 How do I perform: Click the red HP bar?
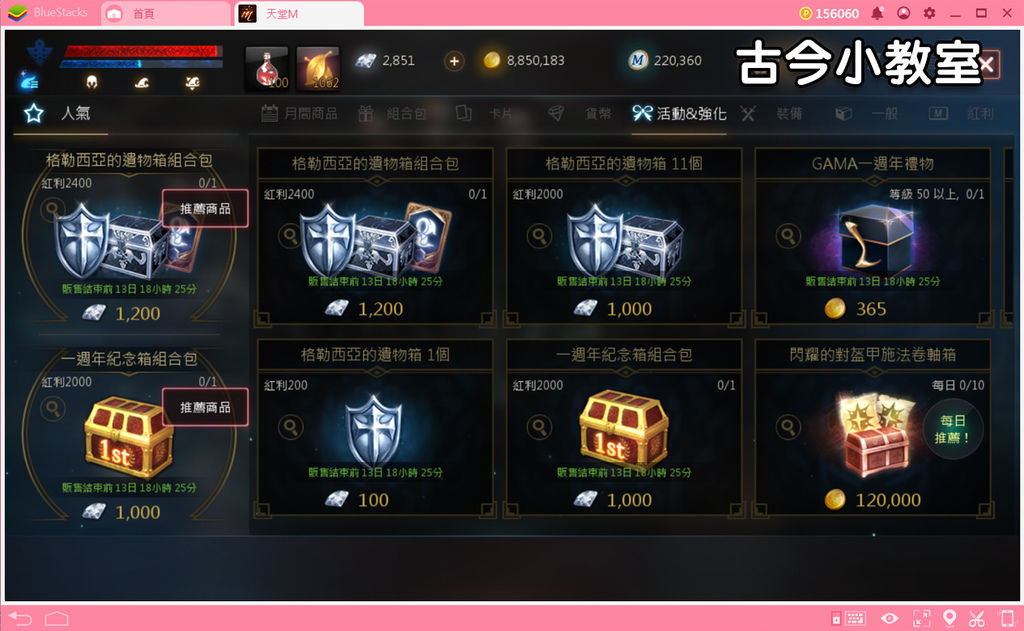click(x=142, y=52)
